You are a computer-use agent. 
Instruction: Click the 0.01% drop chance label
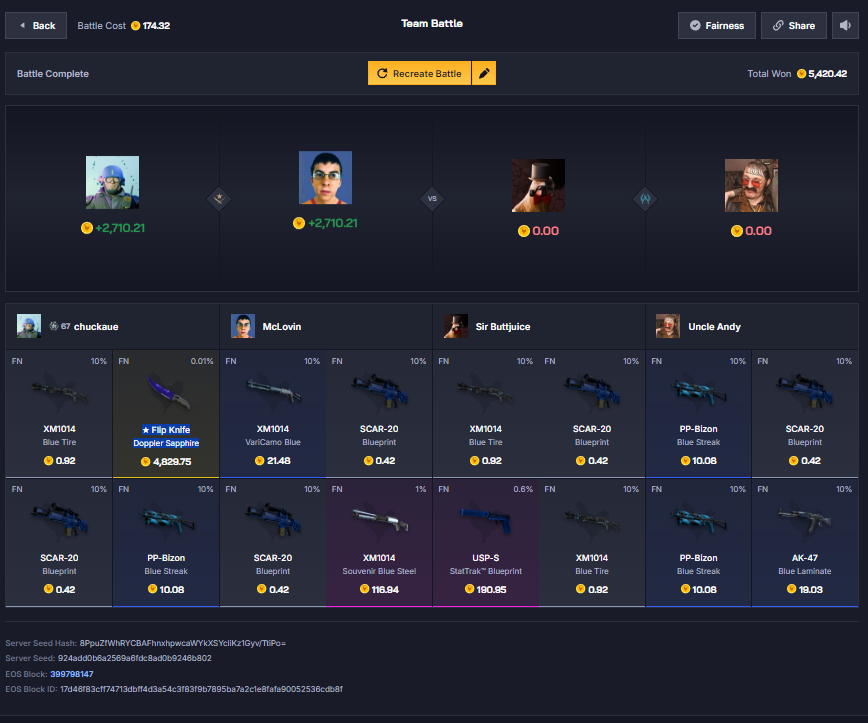point(202,361)
